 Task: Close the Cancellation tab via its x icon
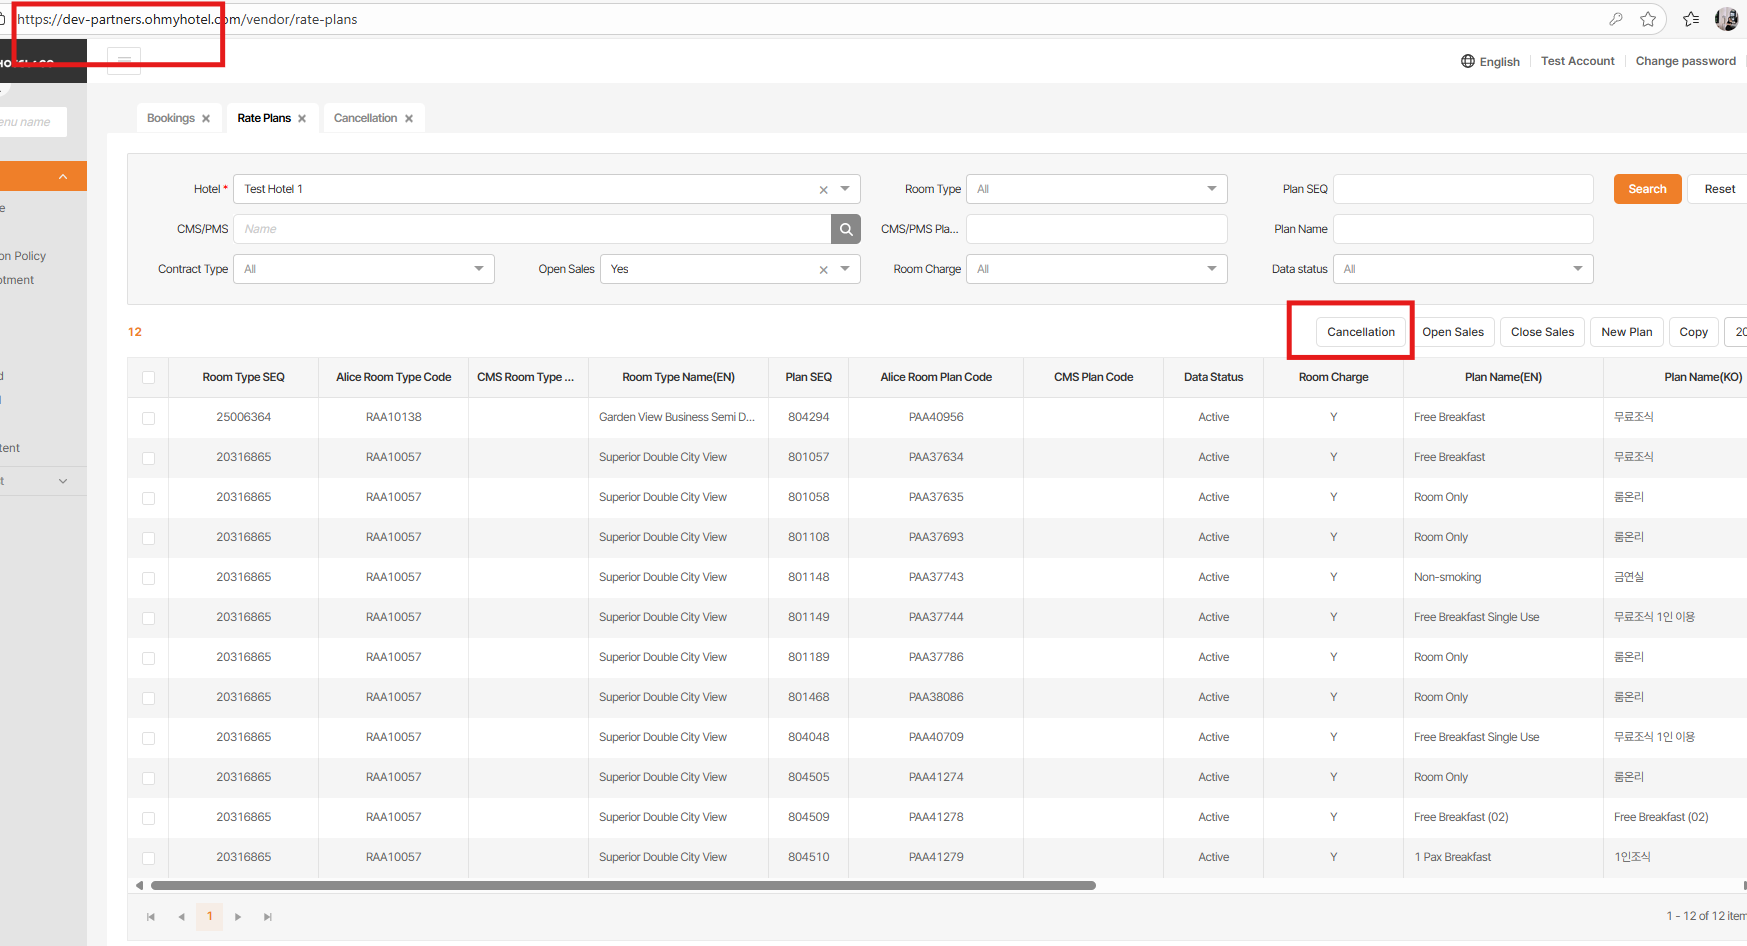coord(409,119)
